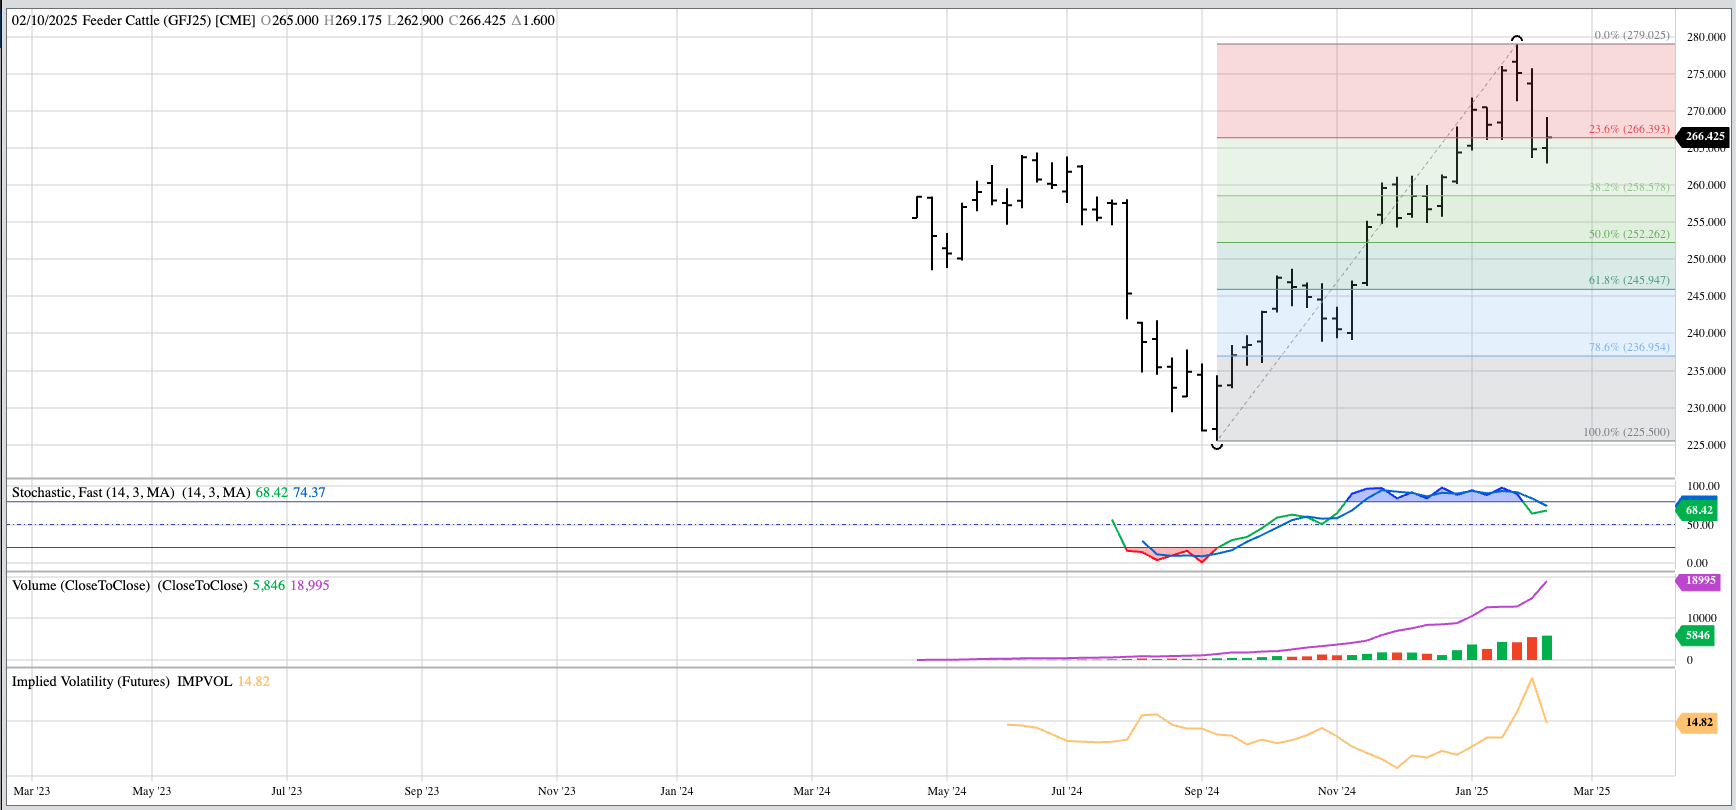Click the latest green volume bar

click(1547, 648)
